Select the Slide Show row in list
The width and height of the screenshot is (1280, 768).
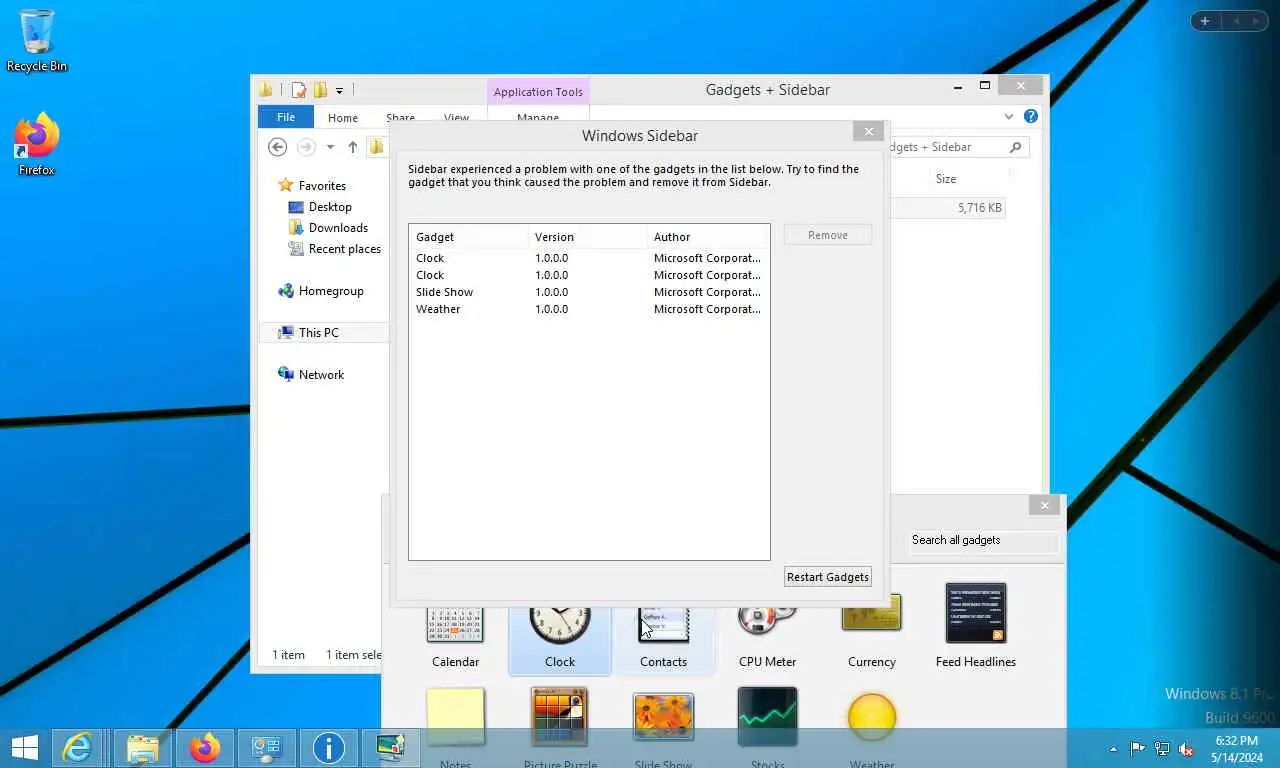click(x=589, y=292)
